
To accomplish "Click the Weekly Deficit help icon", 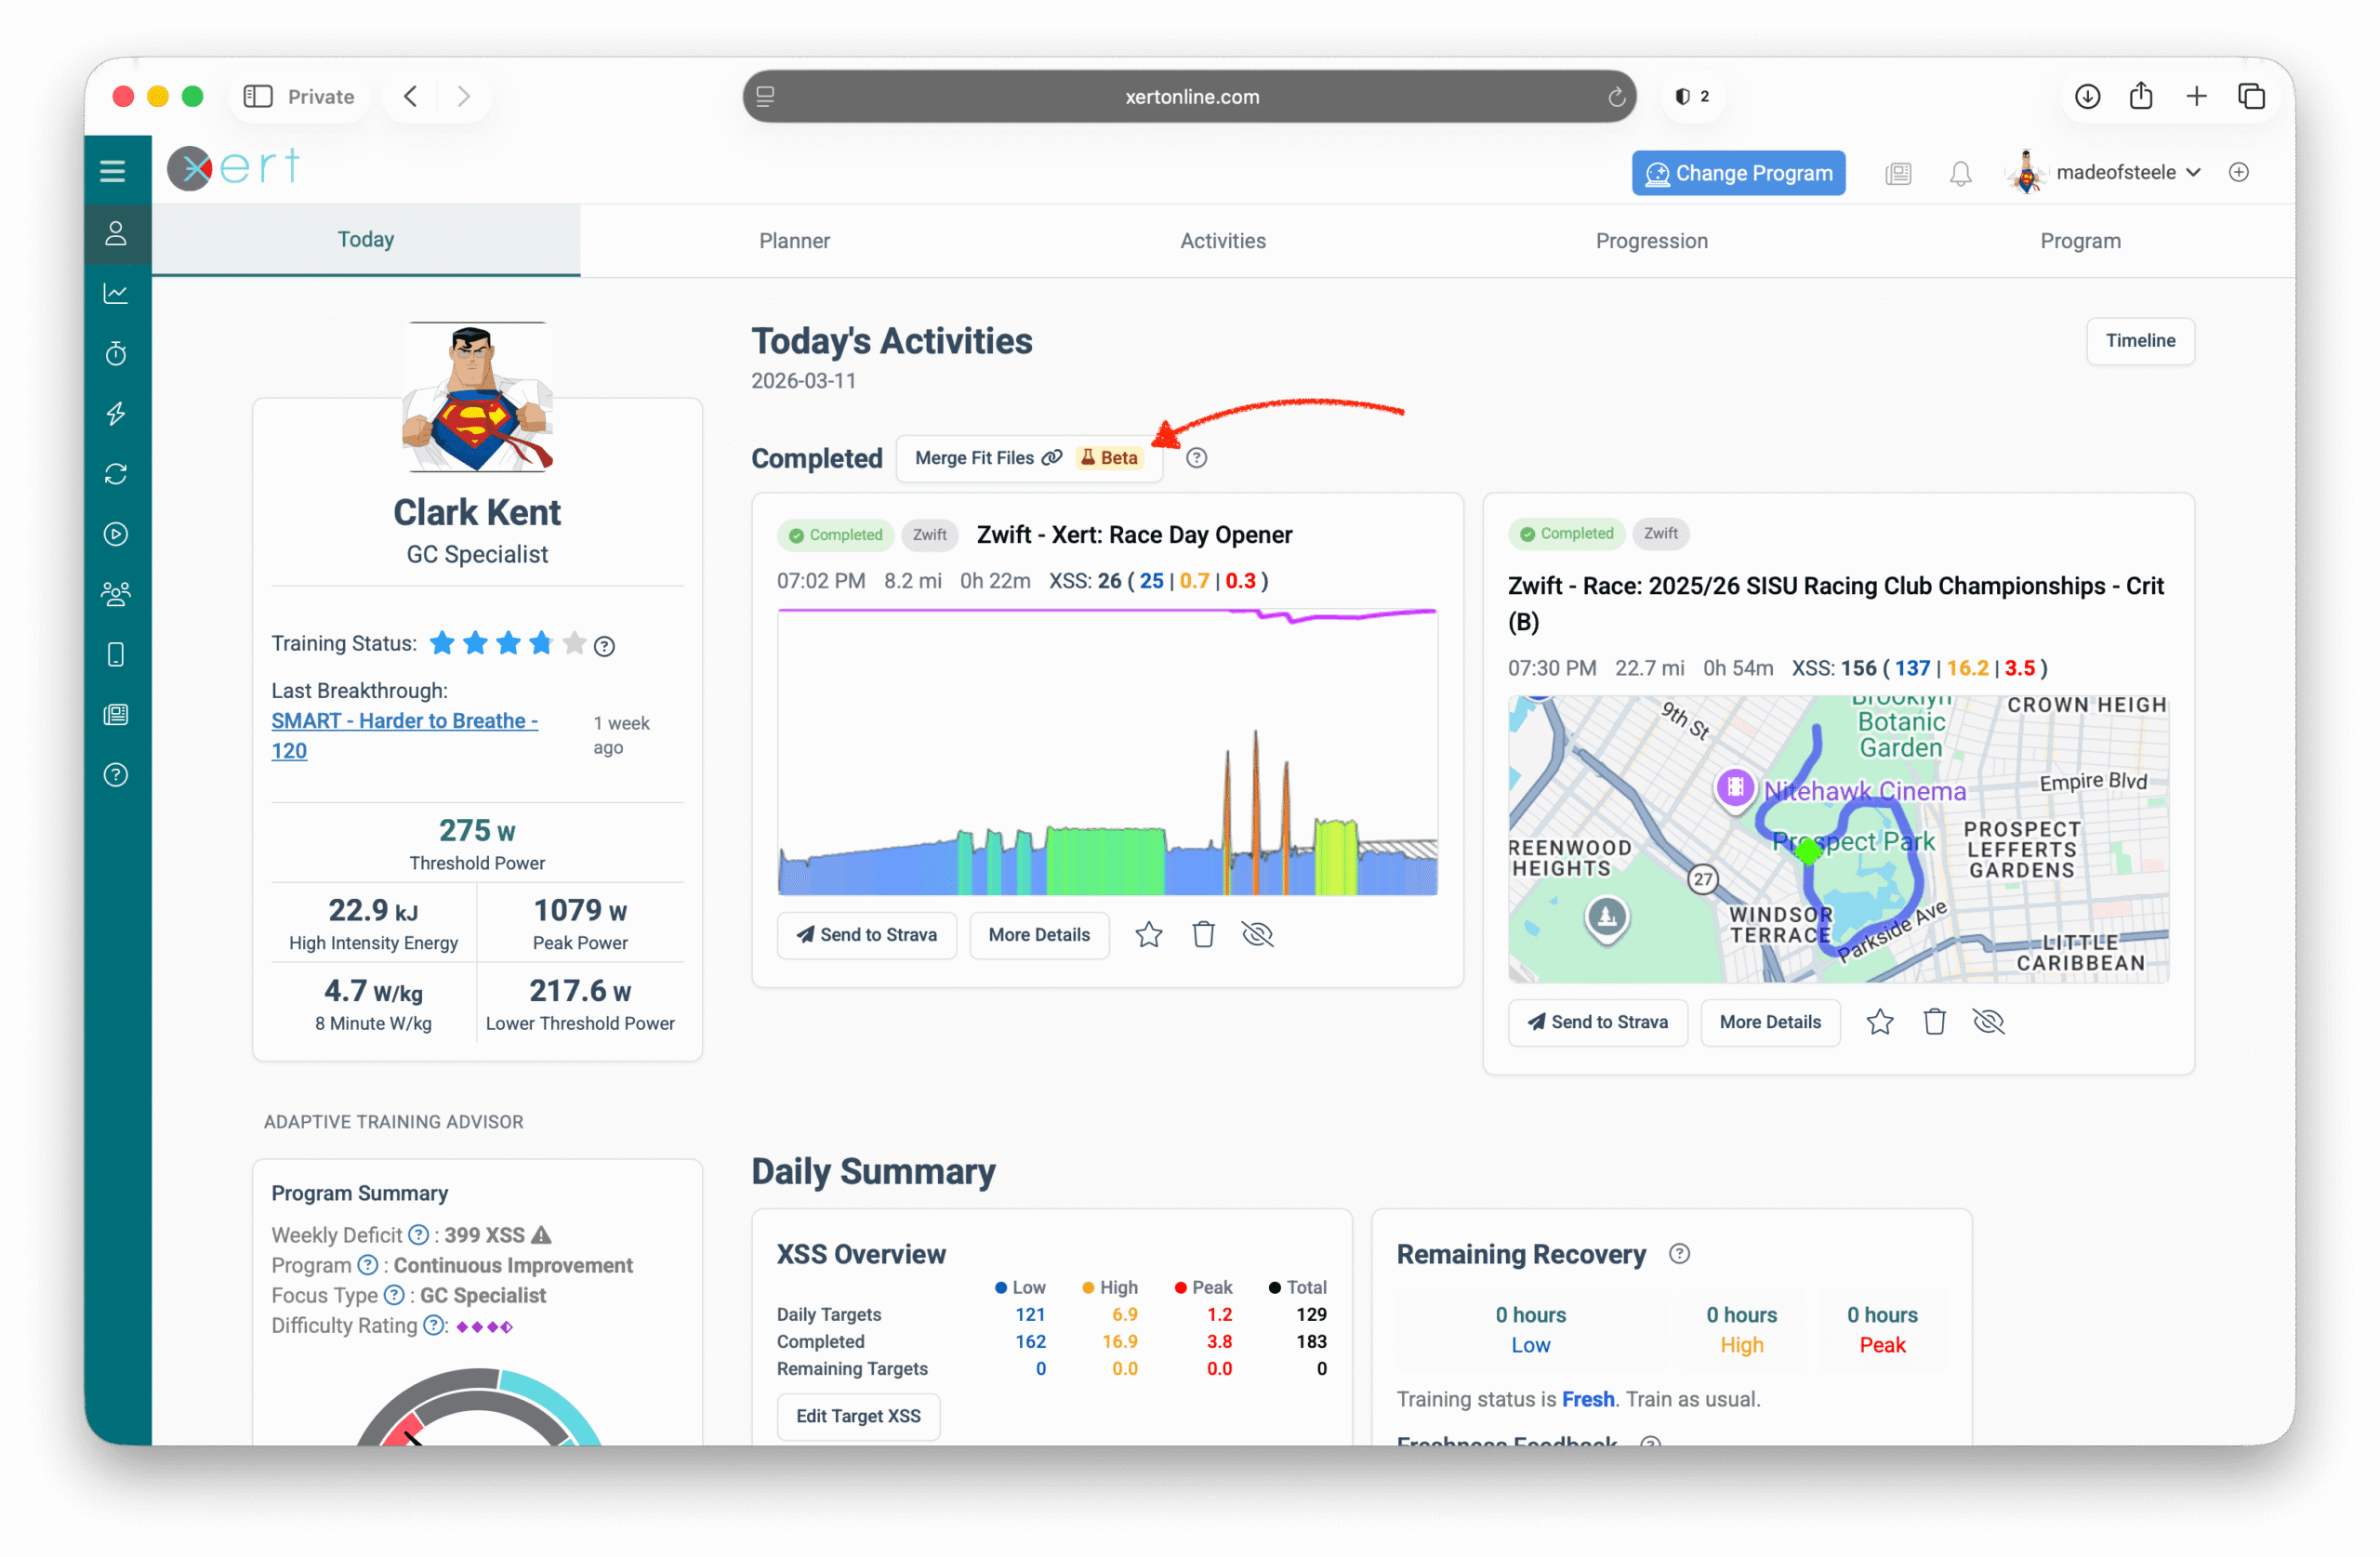I will click(419, 1235).
